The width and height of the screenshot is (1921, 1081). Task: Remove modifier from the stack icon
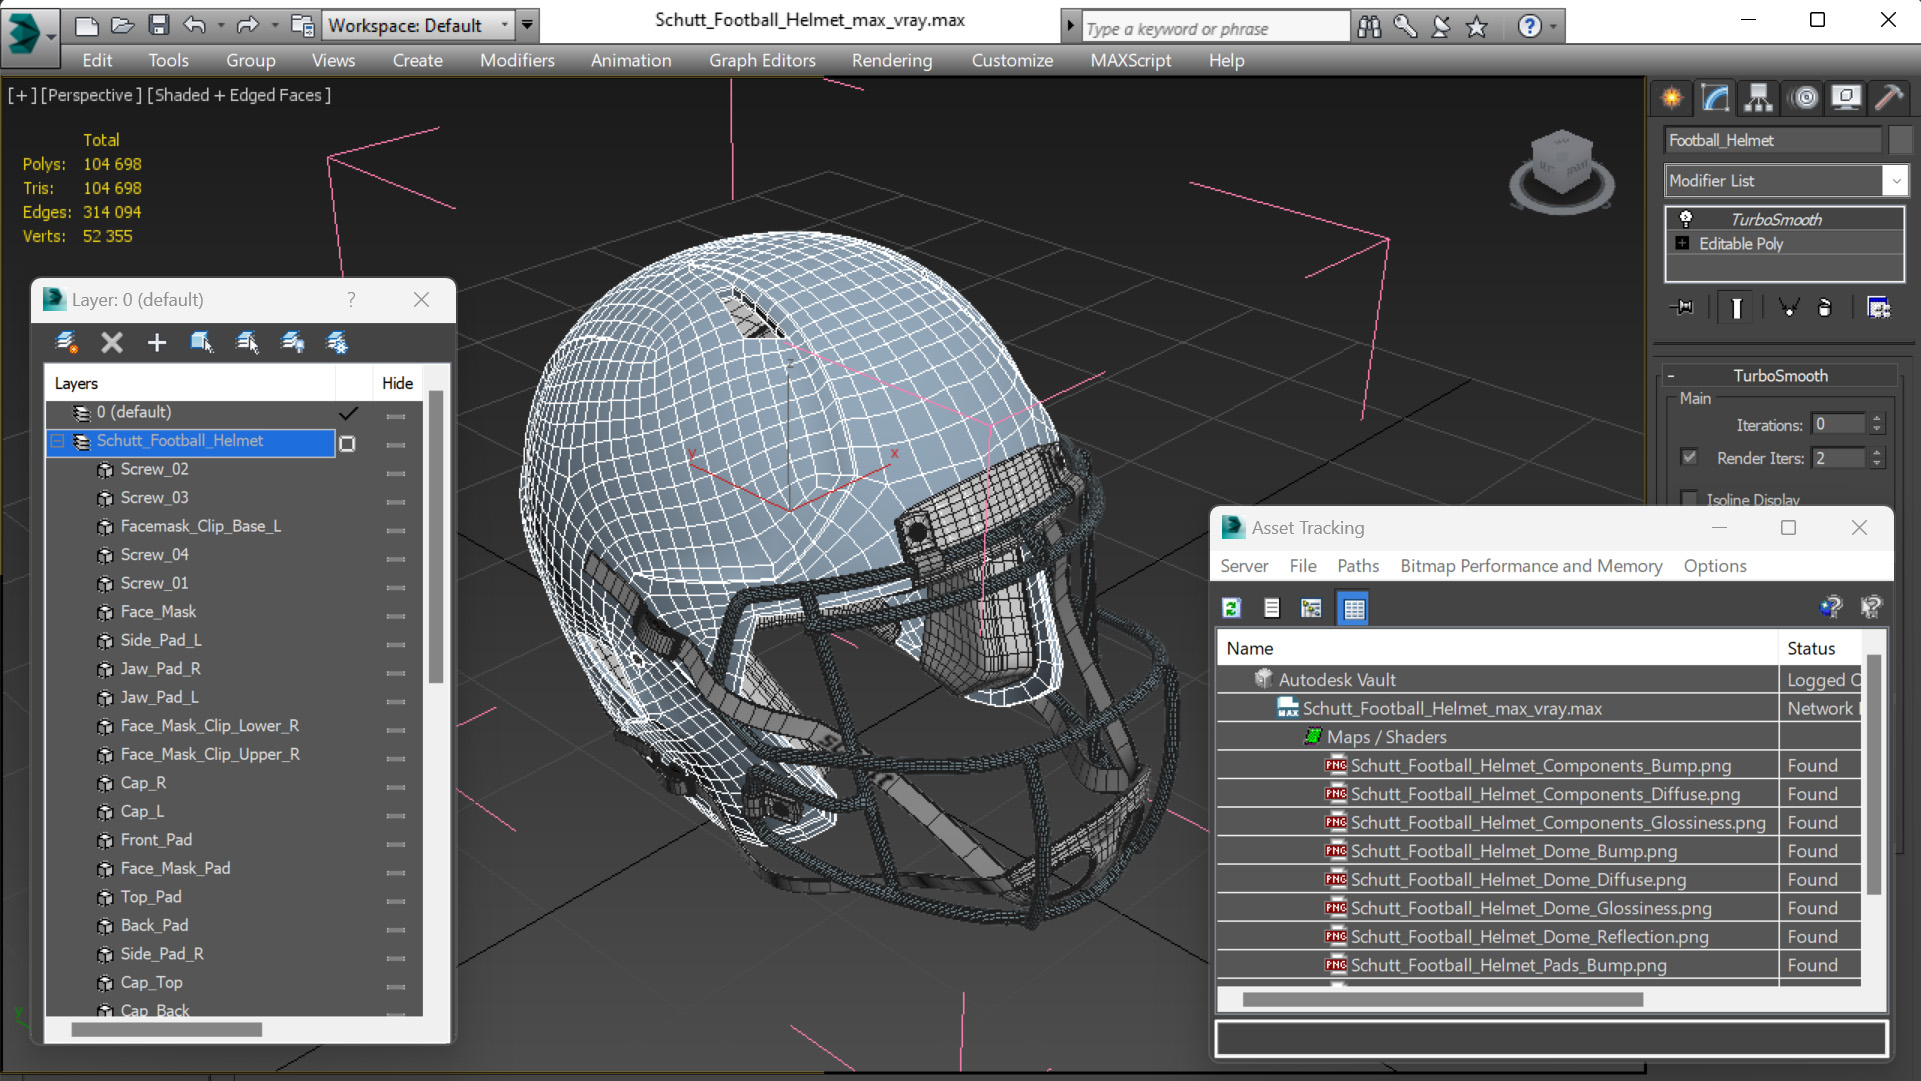point(1825,308)
